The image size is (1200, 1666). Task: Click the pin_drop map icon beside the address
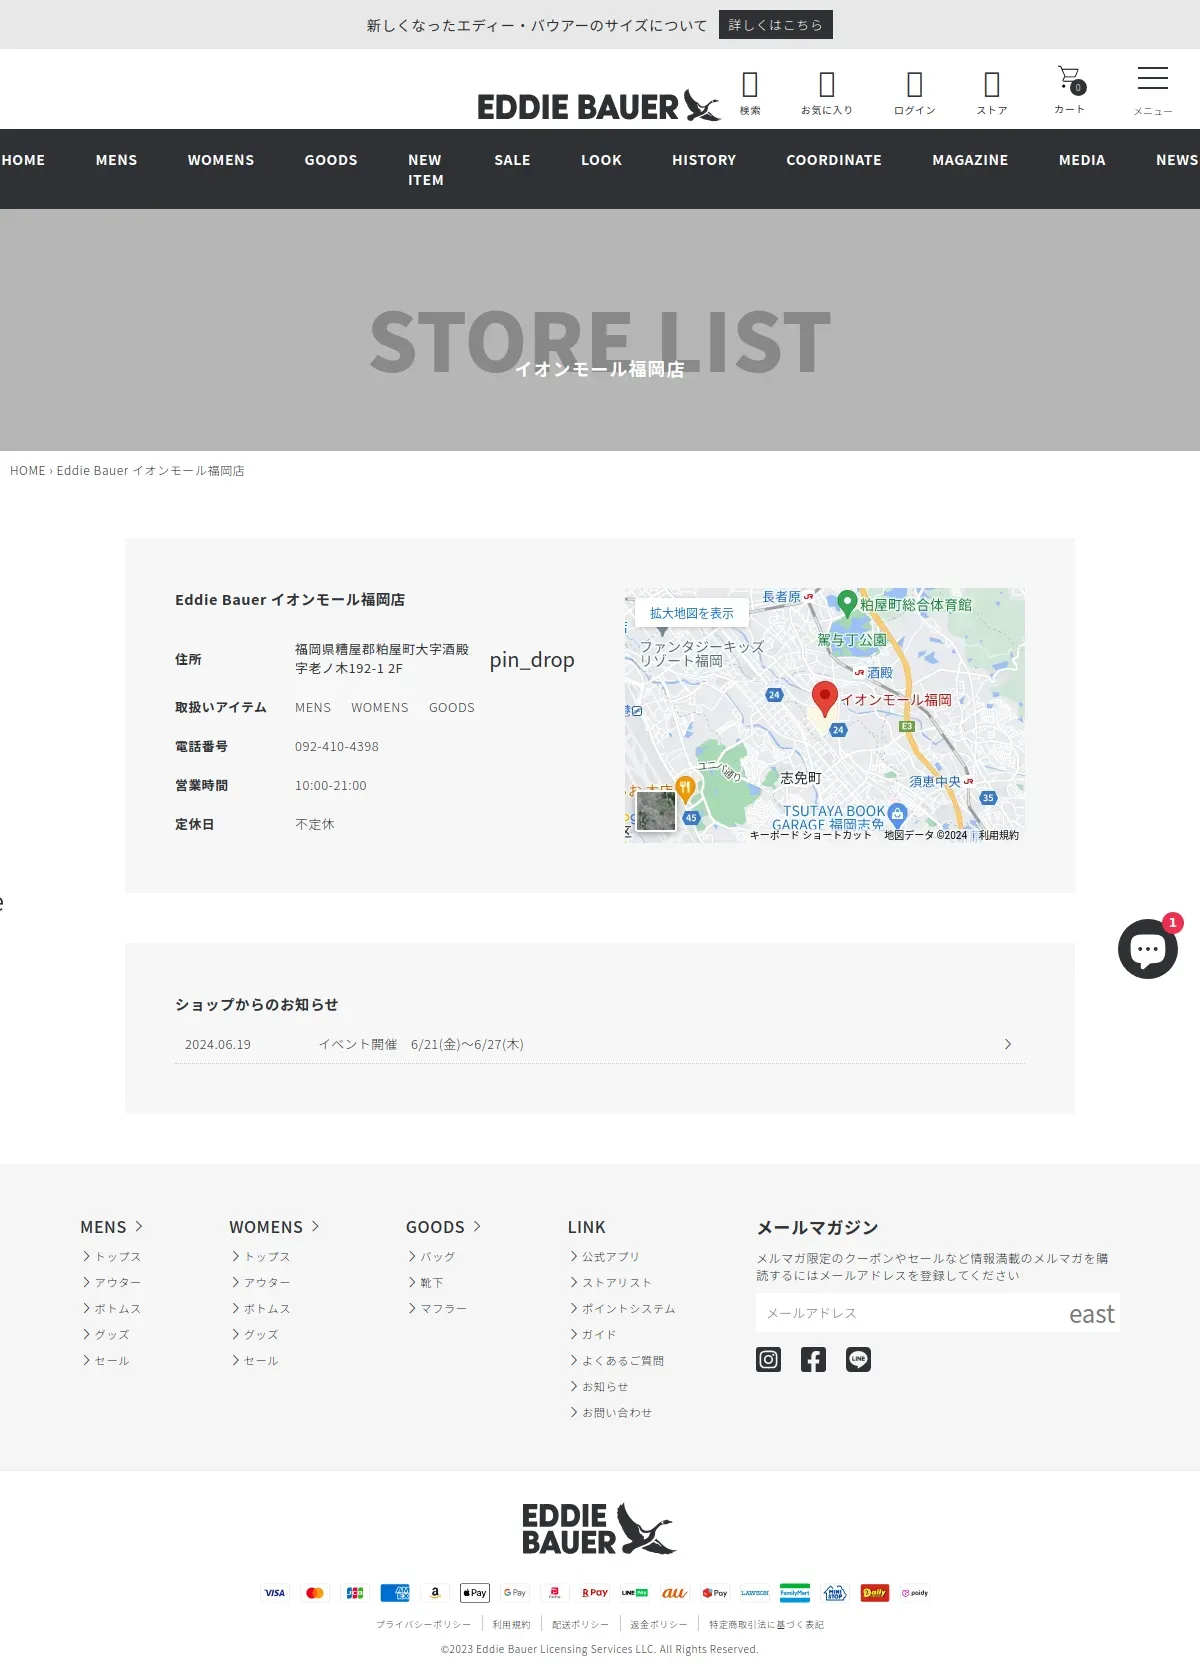pyautogui.click(x=532, y=660)
